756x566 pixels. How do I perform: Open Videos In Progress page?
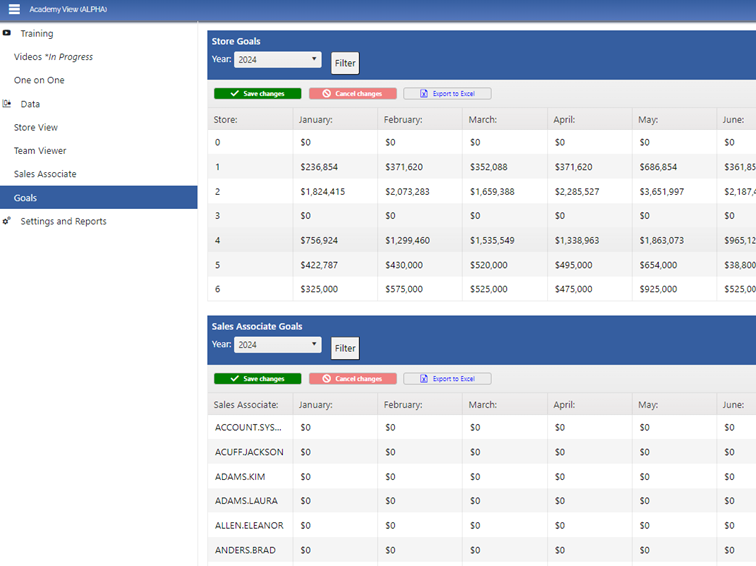[53, 57]
